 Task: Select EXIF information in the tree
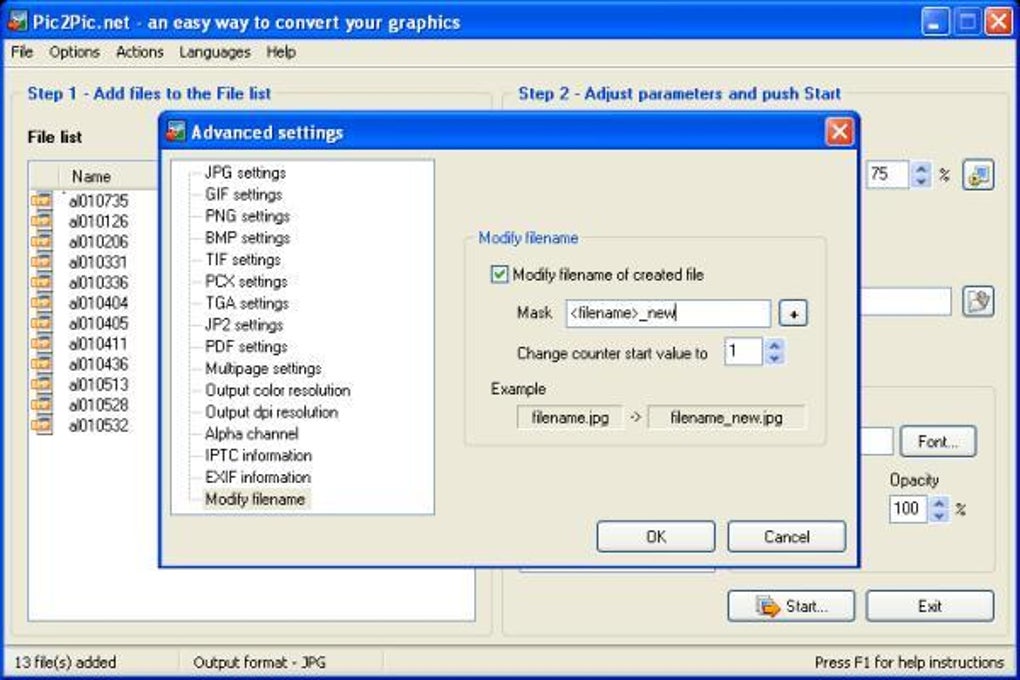258,478
